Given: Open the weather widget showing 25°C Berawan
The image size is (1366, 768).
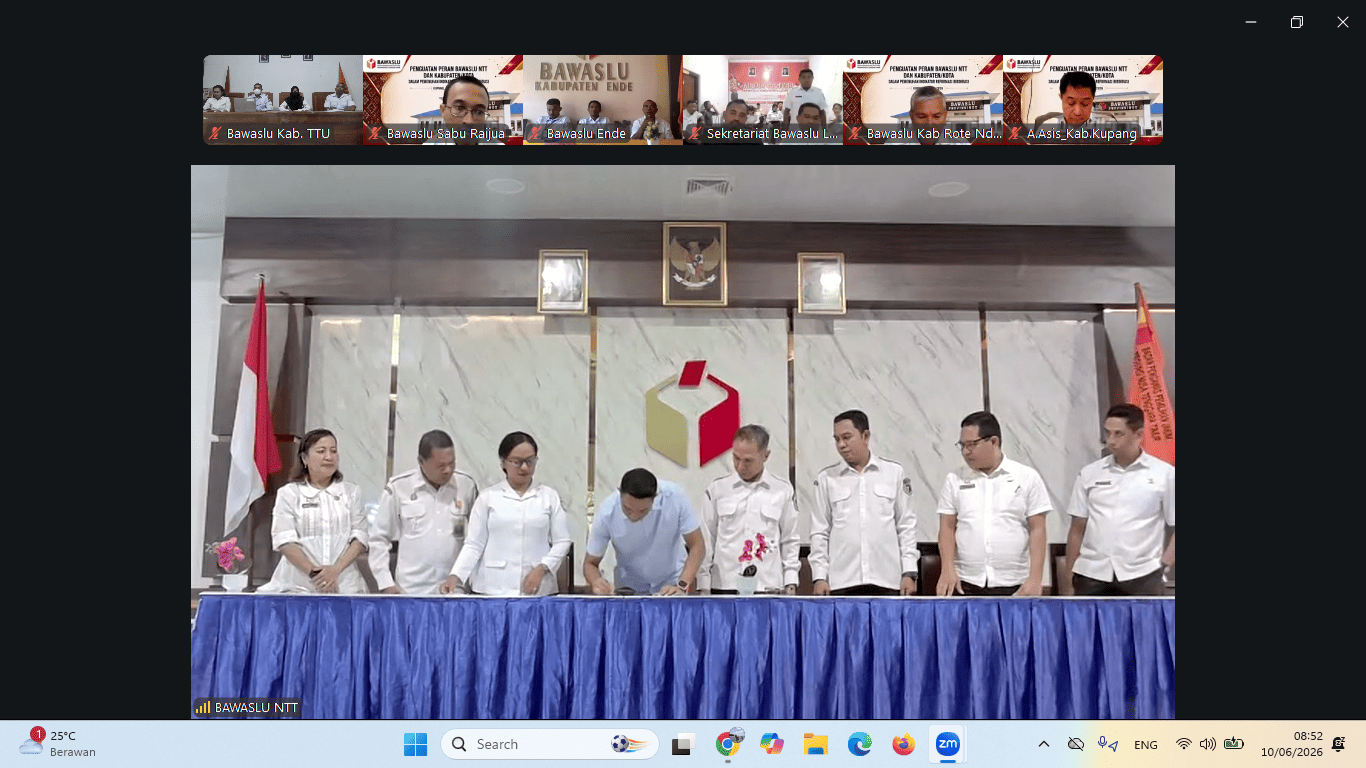Looking at the screenshot, I should (x=58, y=744).
